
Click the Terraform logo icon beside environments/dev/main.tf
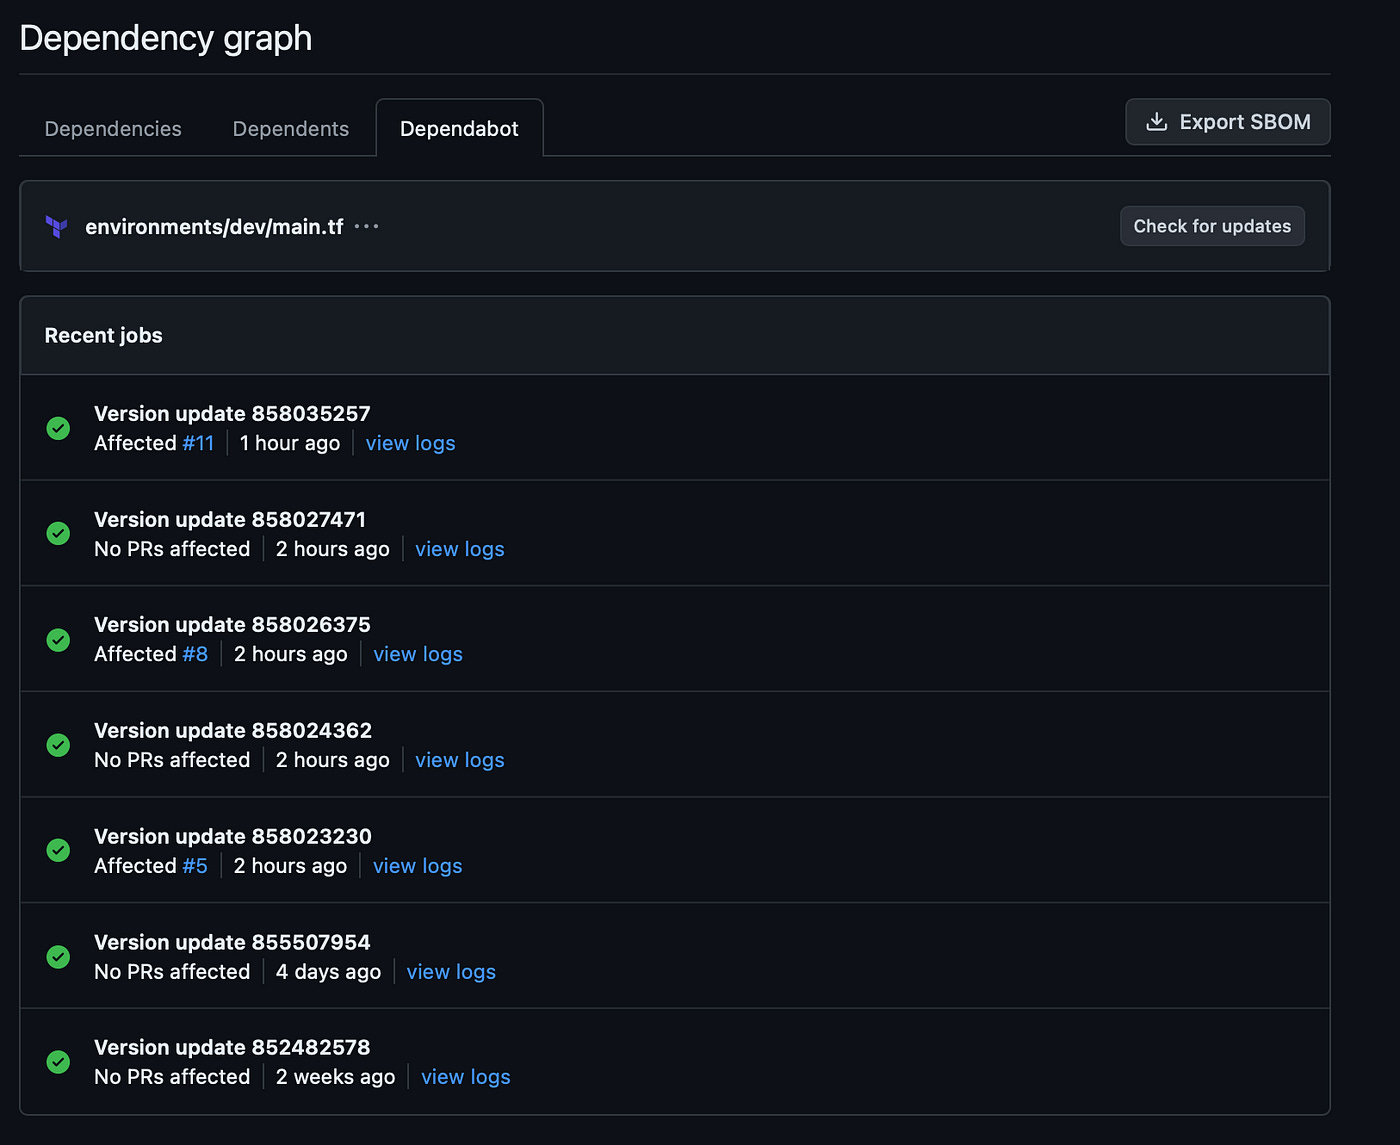[x=57, y=227]
